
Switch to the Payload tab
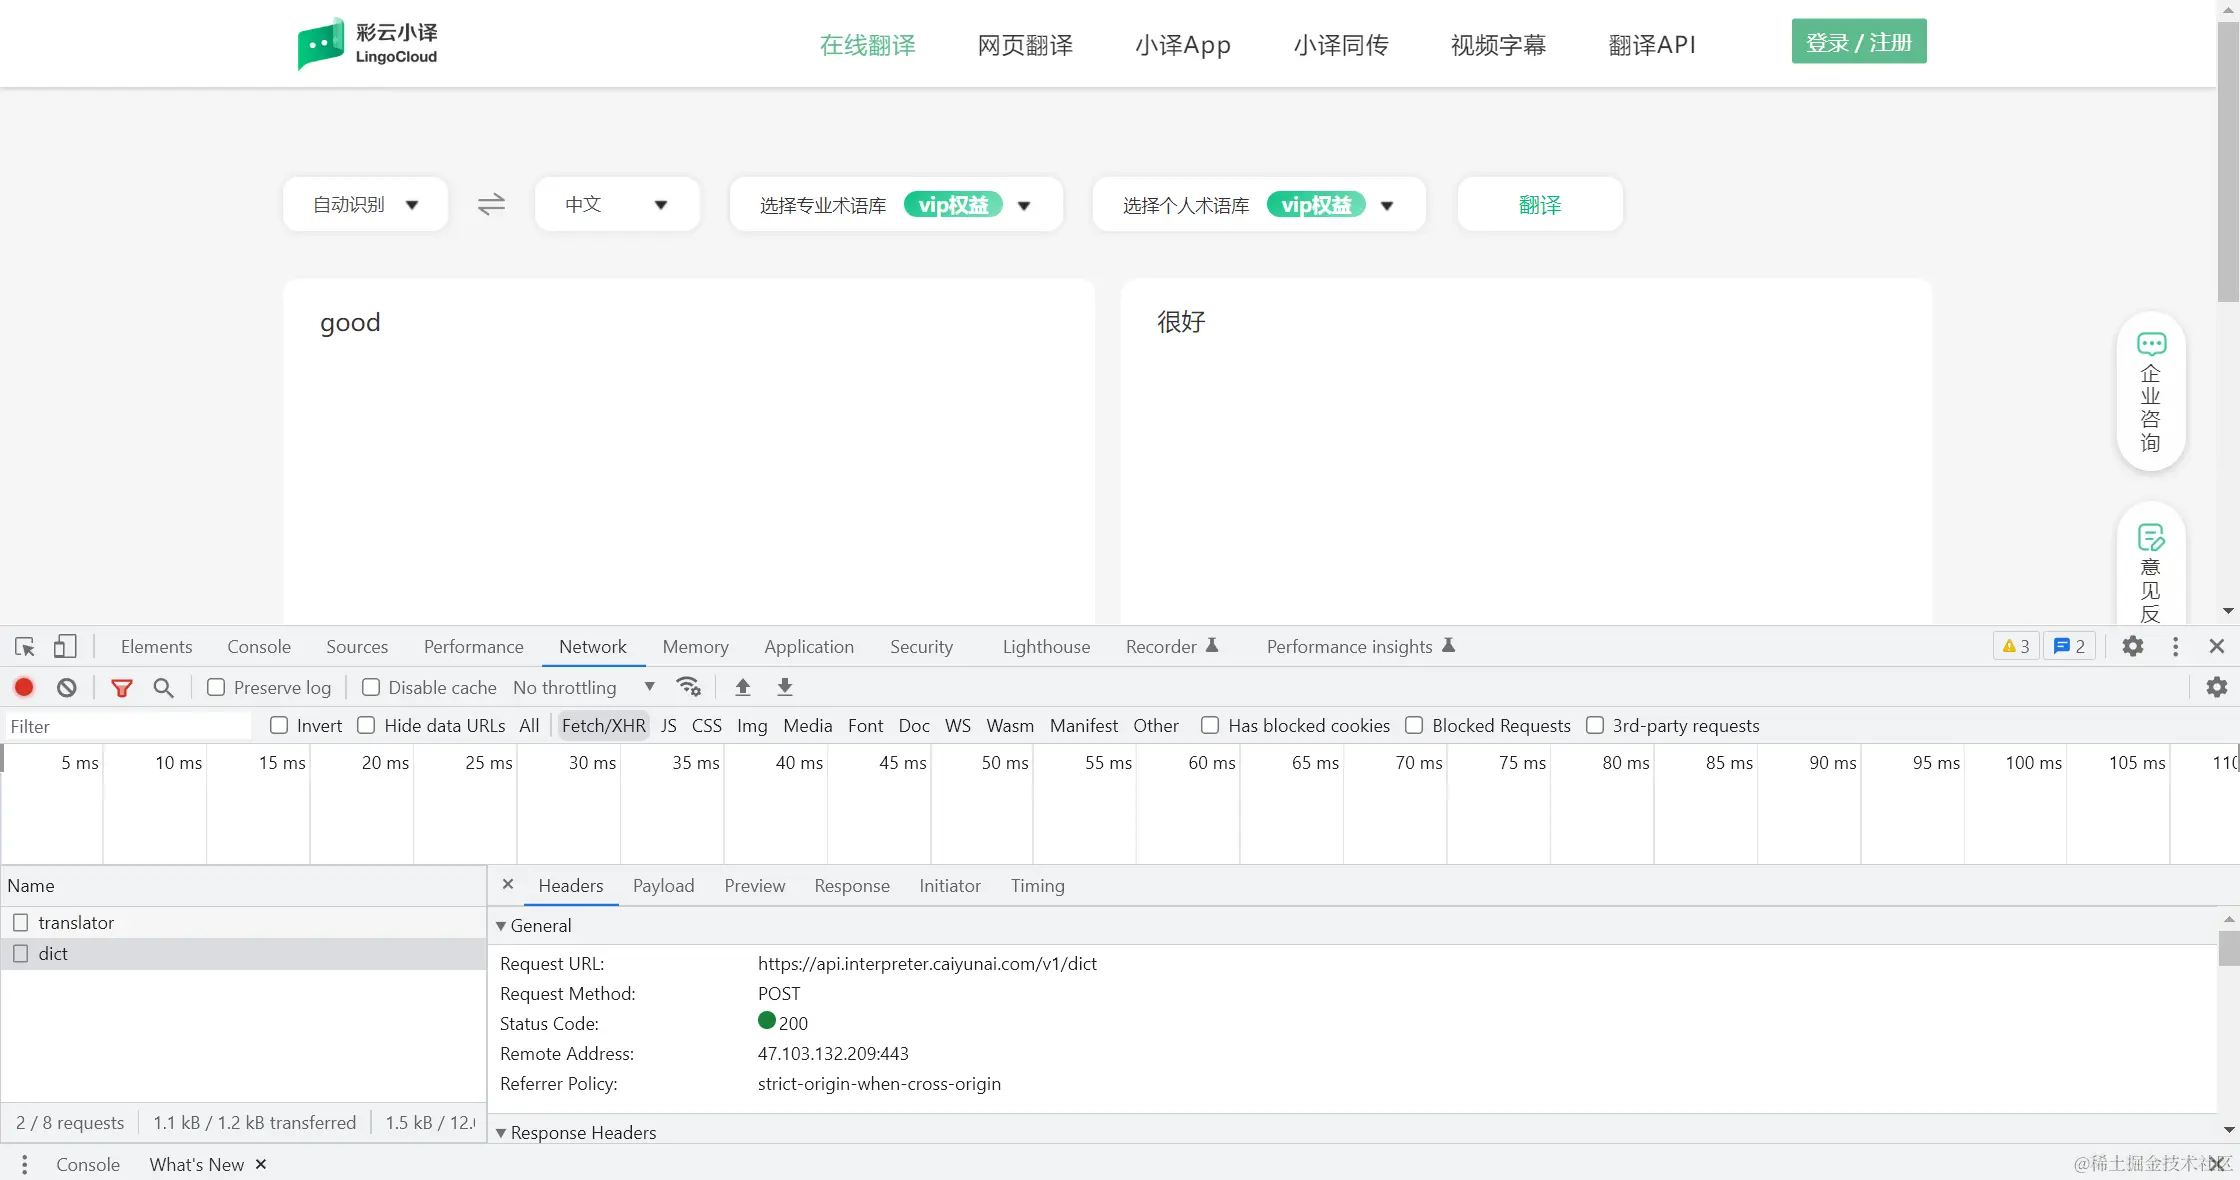coord(663,886)
